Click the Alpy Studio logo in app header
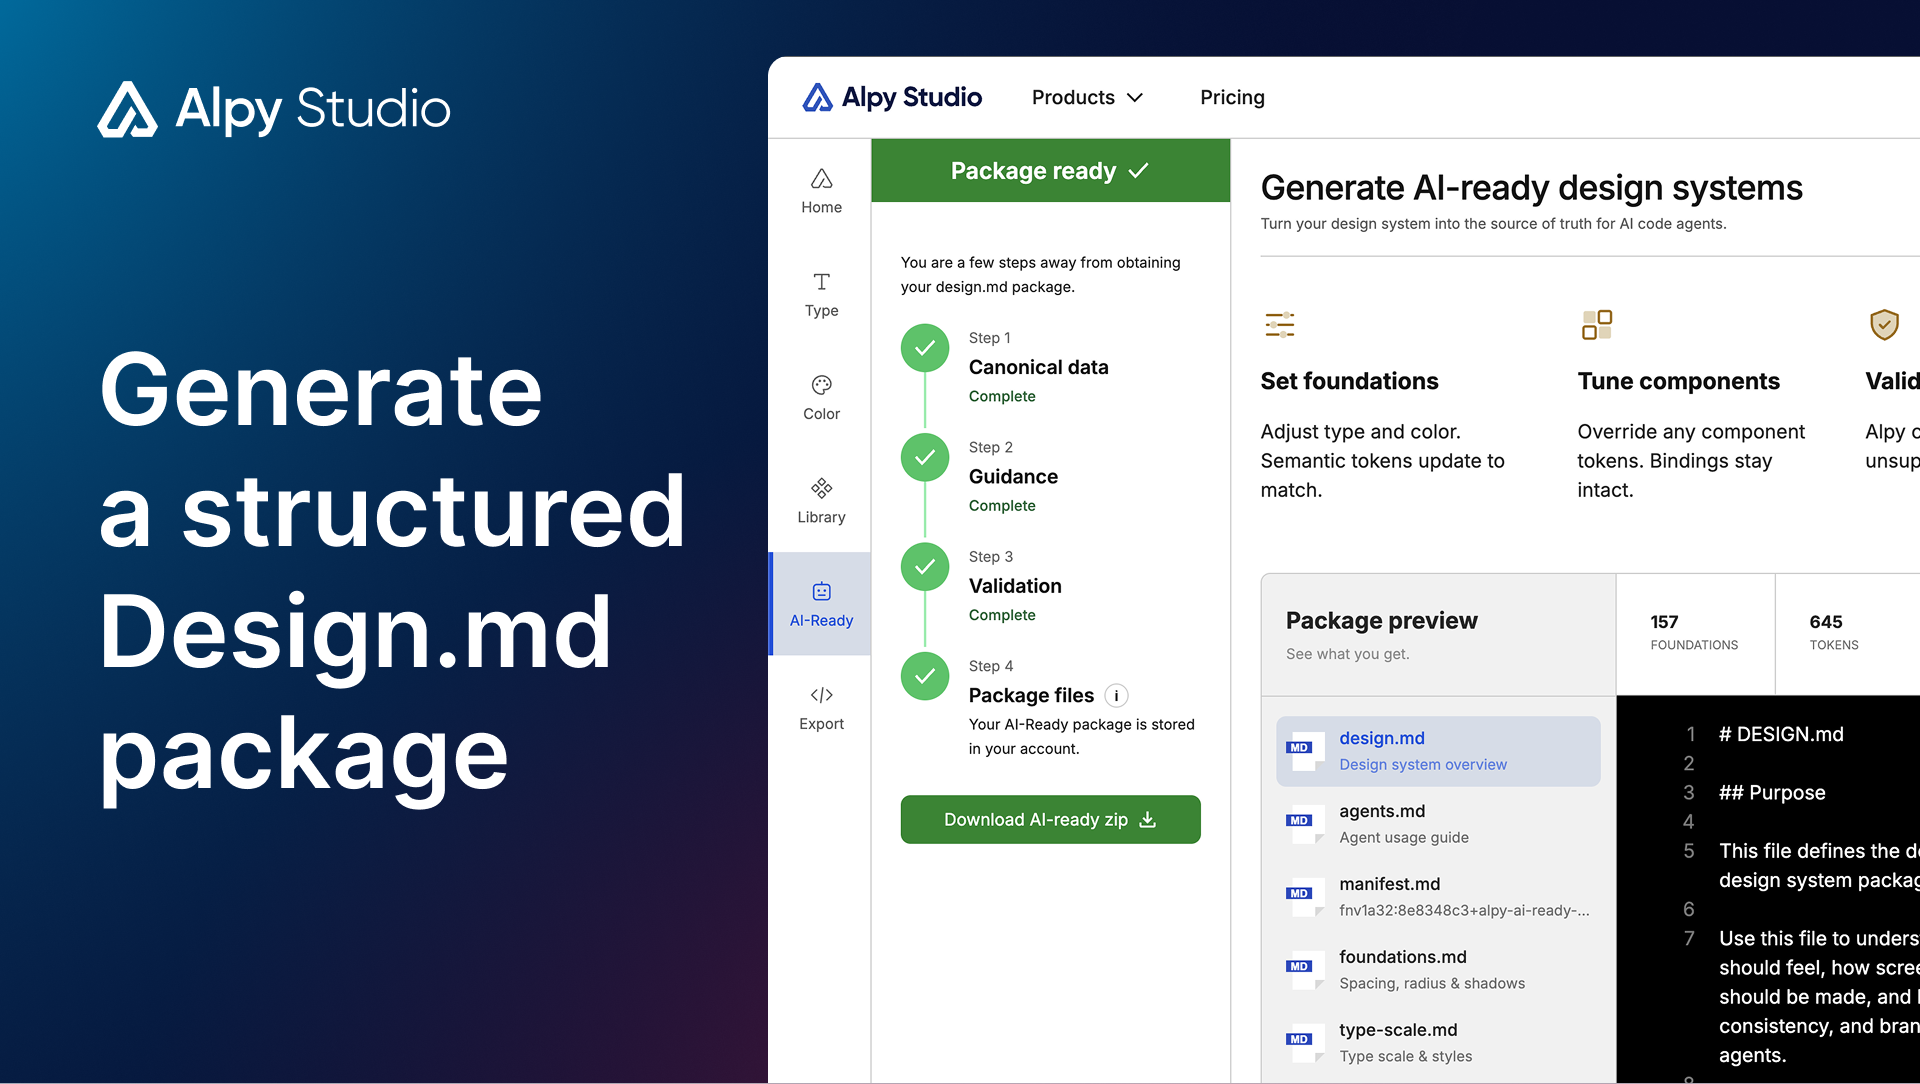The width and height of the screenshot is (1920, 1084). [x=892, y=97]
